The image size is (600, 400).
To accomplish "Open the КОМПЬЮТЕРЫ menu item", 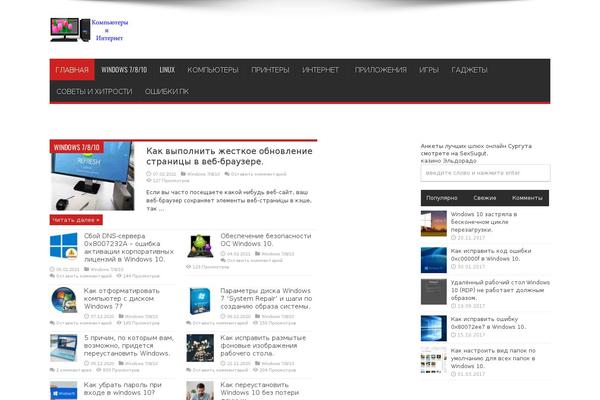I will (x=213, y=70).
